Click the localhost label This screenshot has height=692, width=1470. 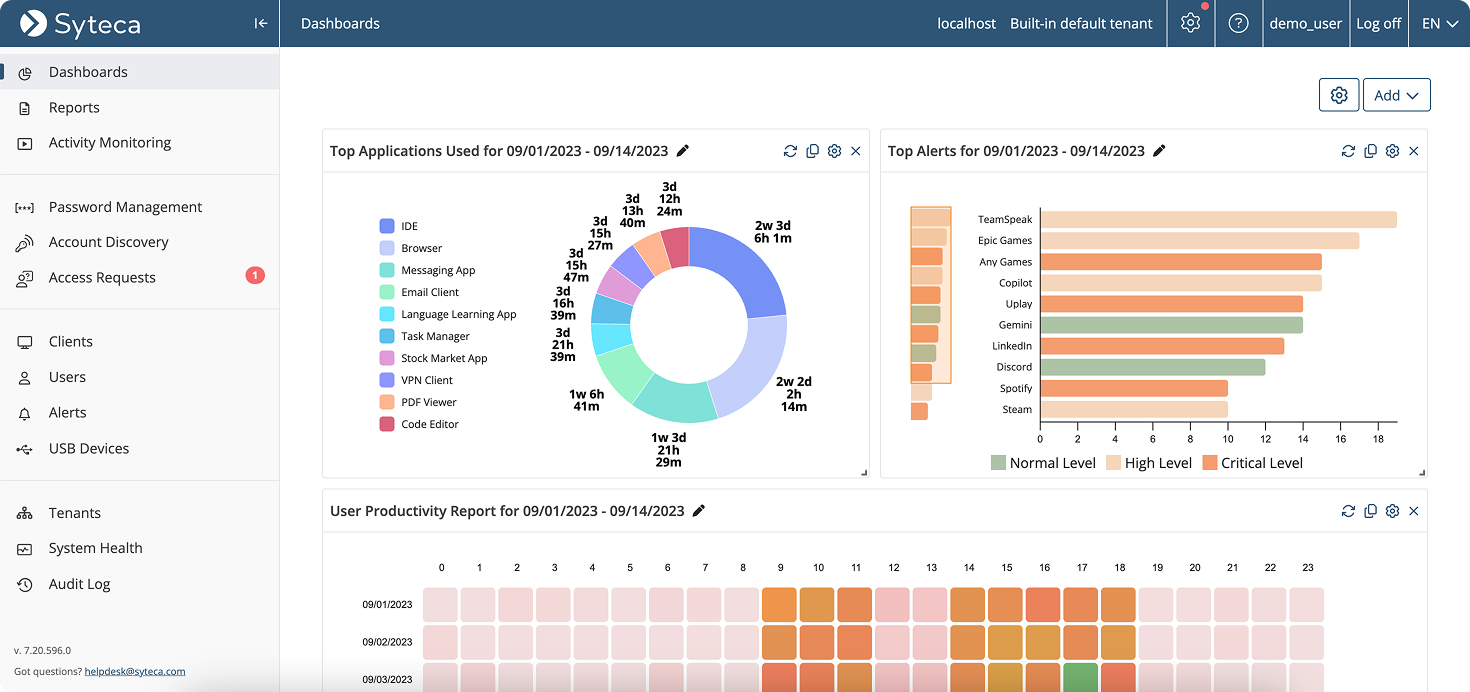tap(966, 23)
